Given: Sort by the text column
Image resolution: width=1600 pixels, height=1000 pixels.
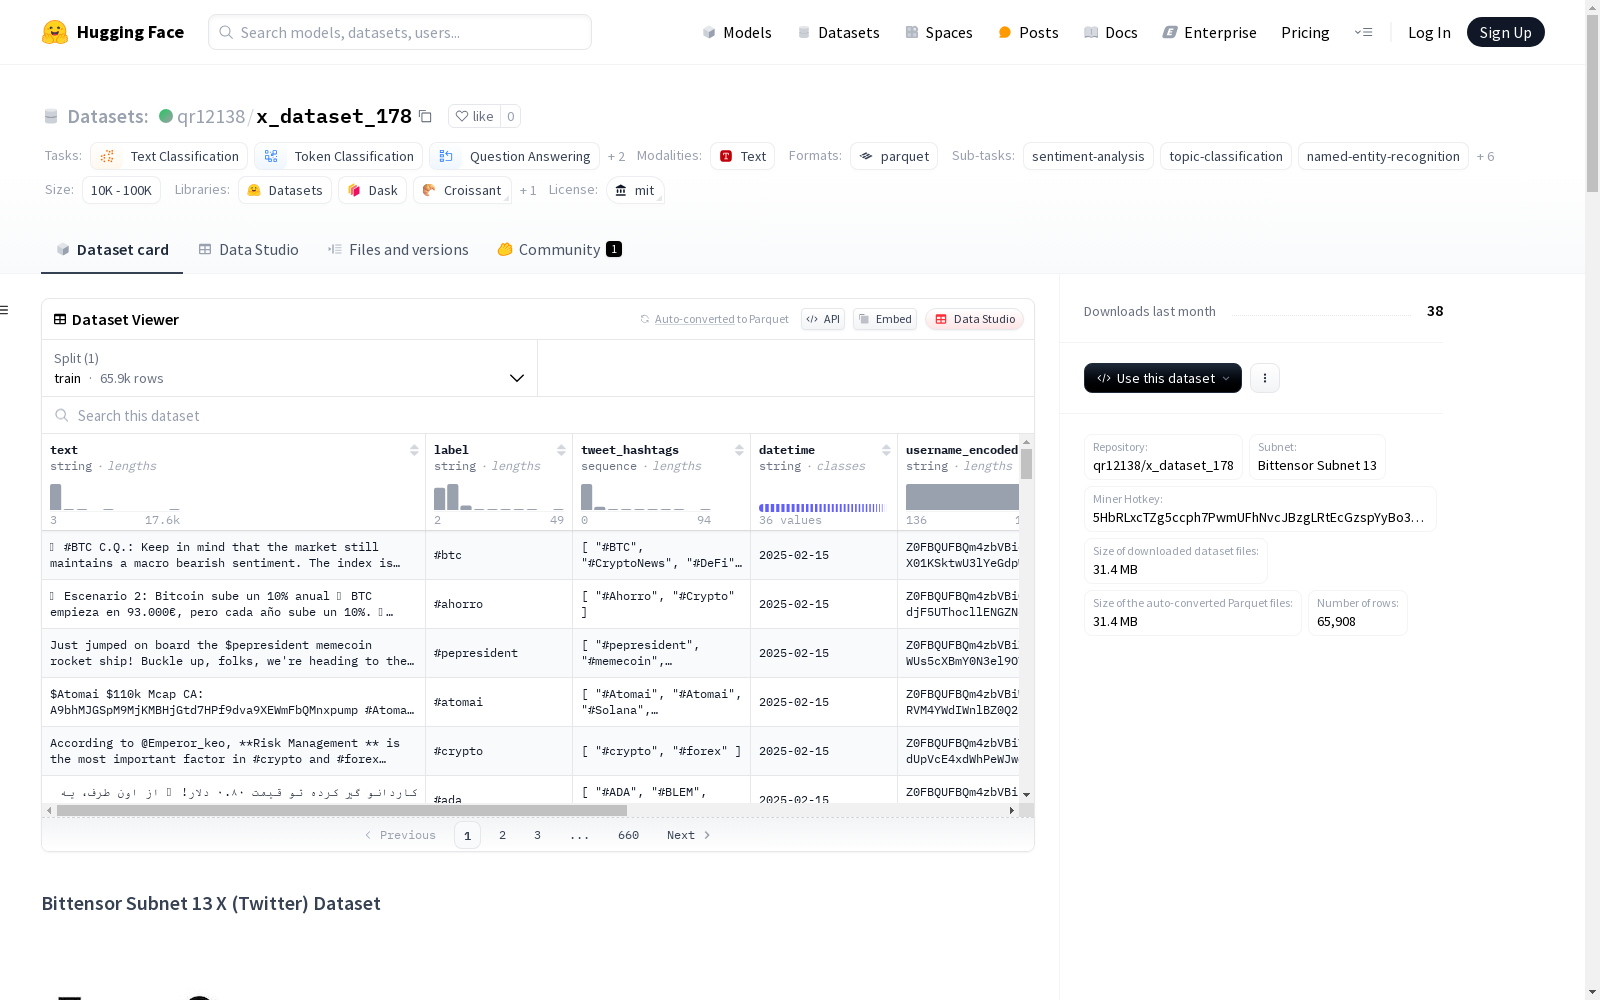Looking at the screenshot, I should coord(414,450).
